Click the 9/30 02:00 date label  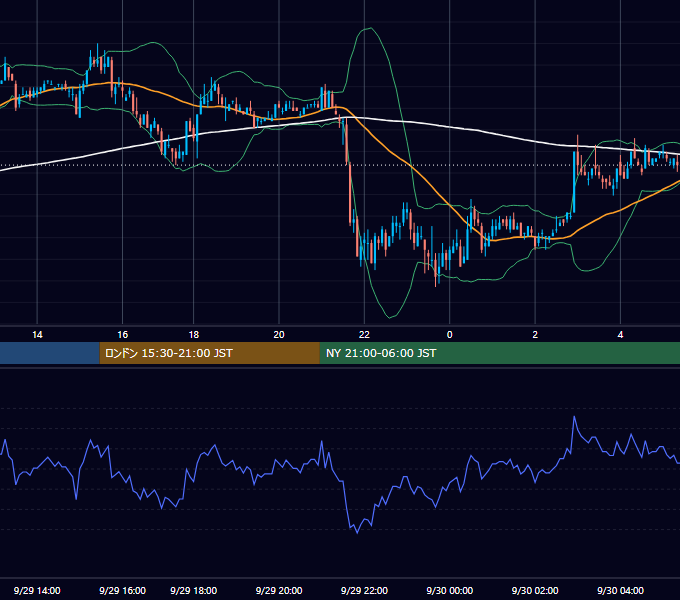coord(535,590)
